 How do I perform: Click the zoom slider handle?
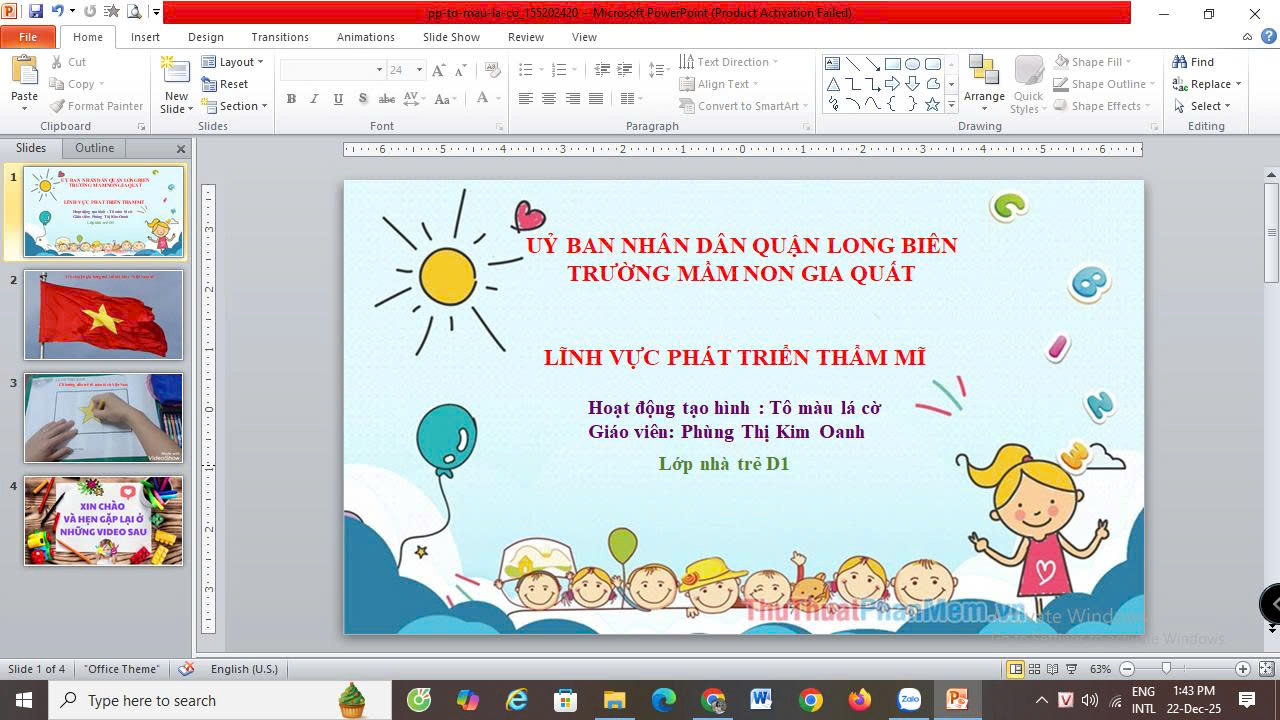[1166, 669]
